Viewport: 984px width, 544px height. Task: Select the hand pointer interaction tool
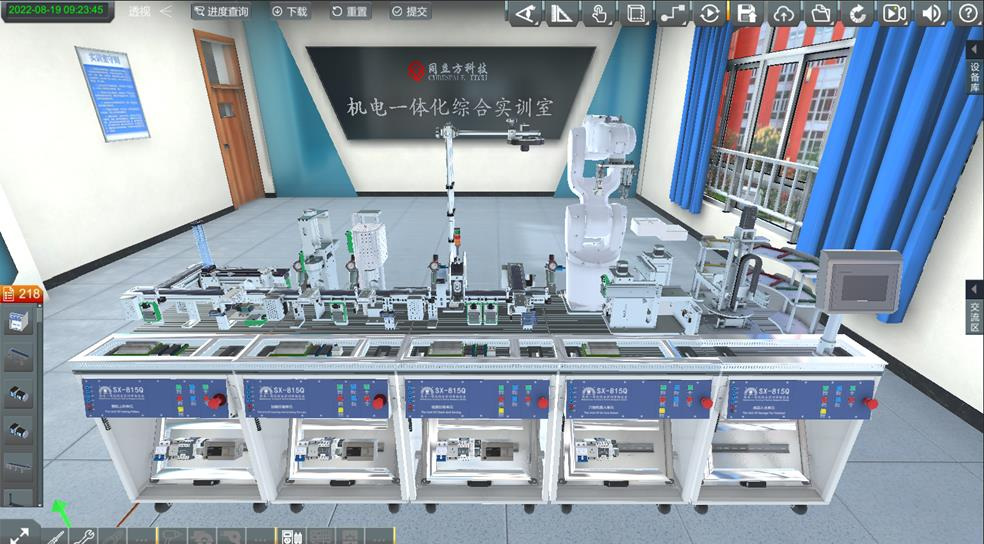tap(599, 13)
